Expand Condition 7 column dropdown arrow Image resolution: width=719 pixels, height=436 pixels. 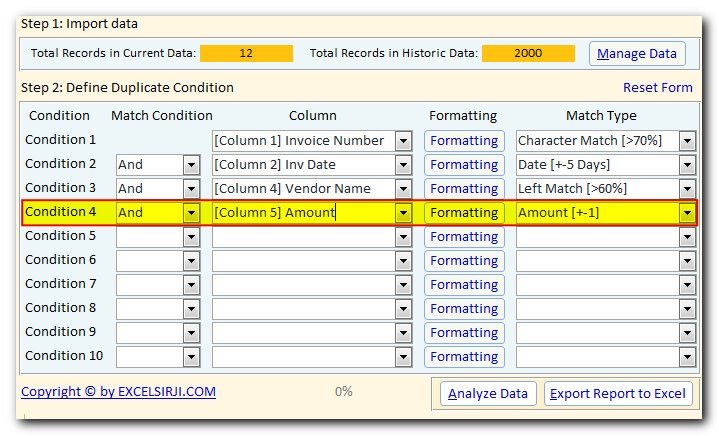pos(404,285)
